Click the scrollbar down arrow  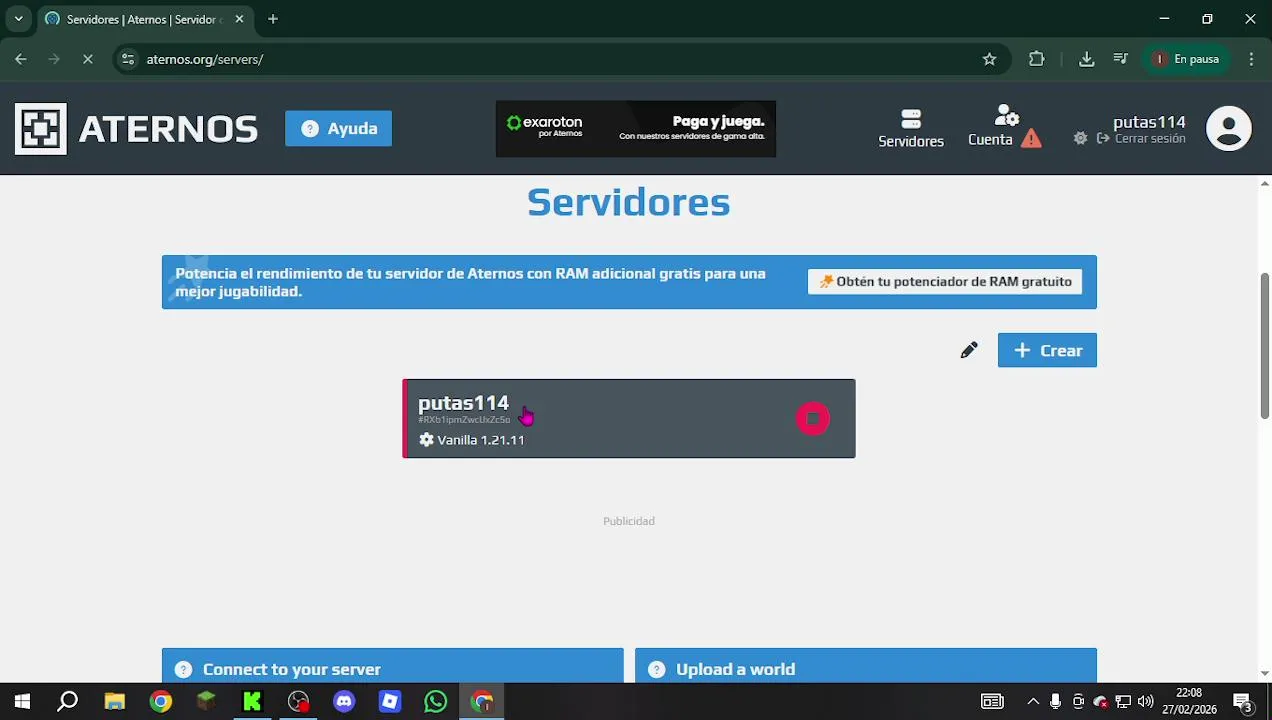tap(1264, 674)
